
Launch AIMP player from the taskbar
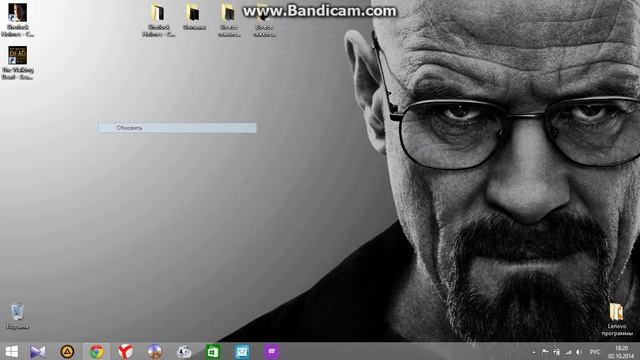click(67, 351)
